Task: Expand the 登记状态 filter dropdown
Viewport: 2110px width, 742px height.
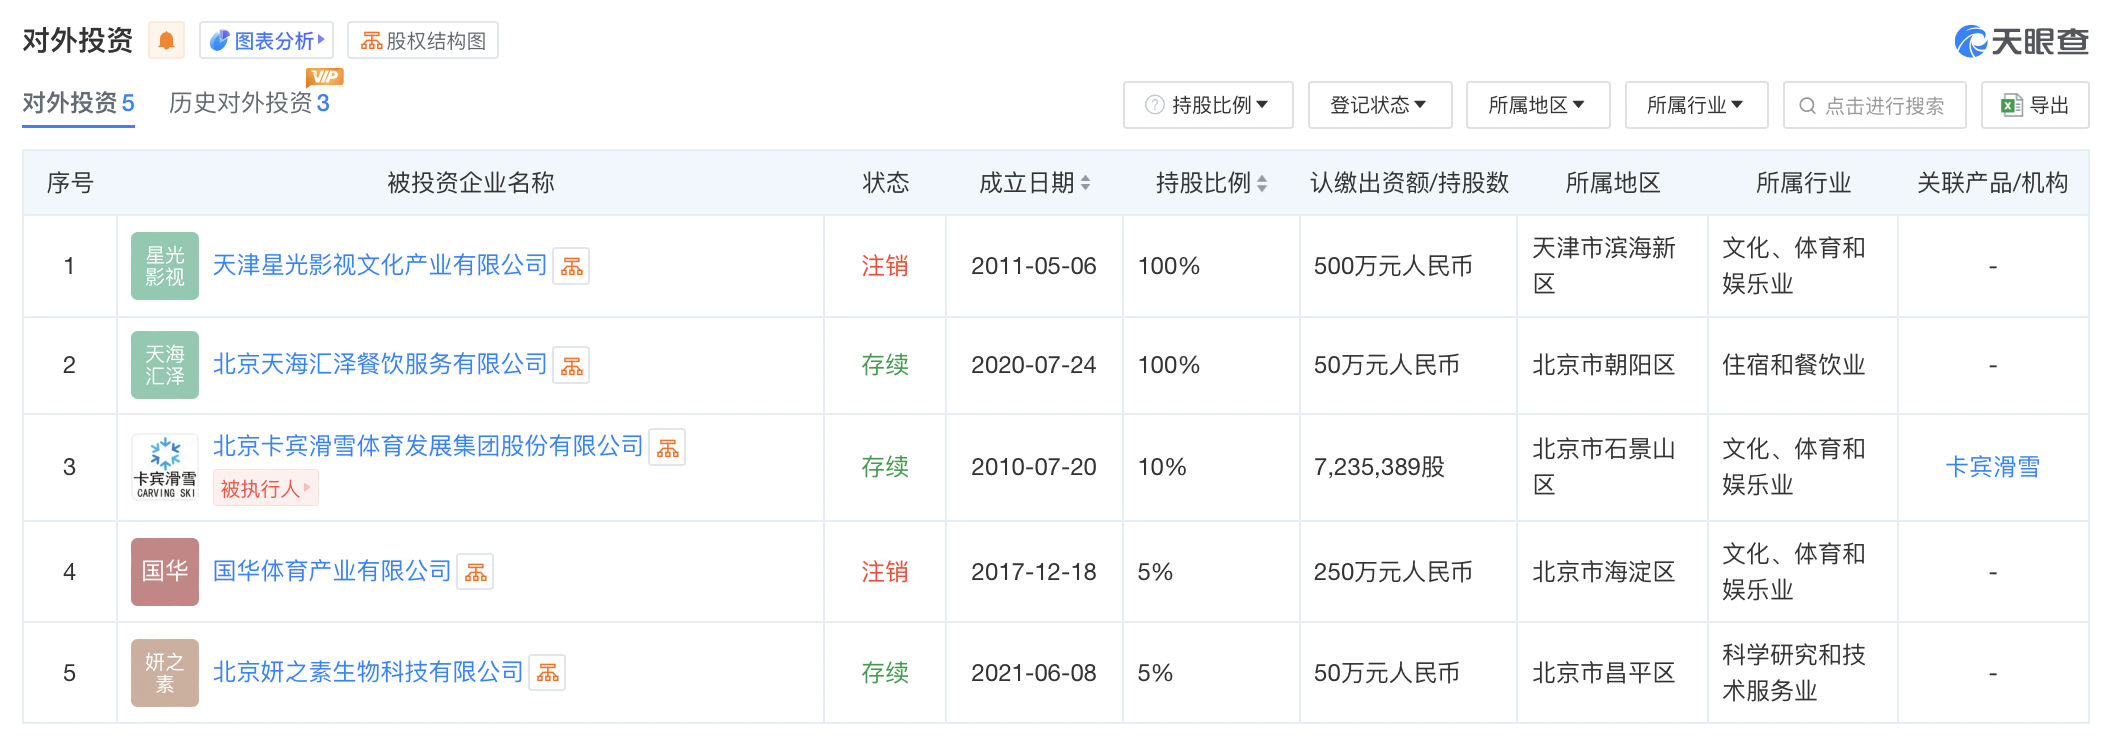Action: coord(1380,105)
